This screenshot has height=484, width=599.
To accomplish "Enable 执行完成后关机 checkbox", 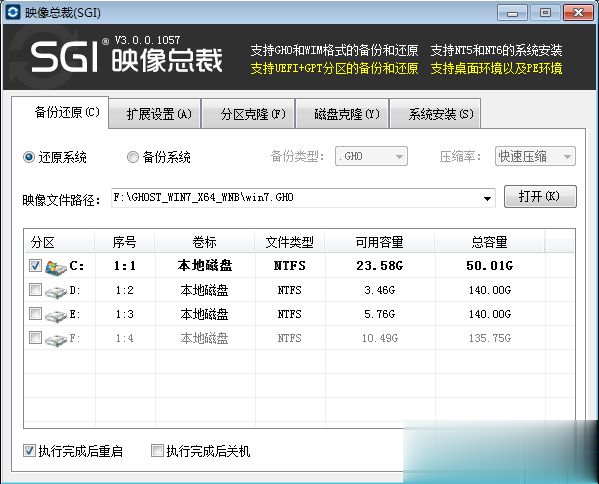I will click(x=157, y=451).
